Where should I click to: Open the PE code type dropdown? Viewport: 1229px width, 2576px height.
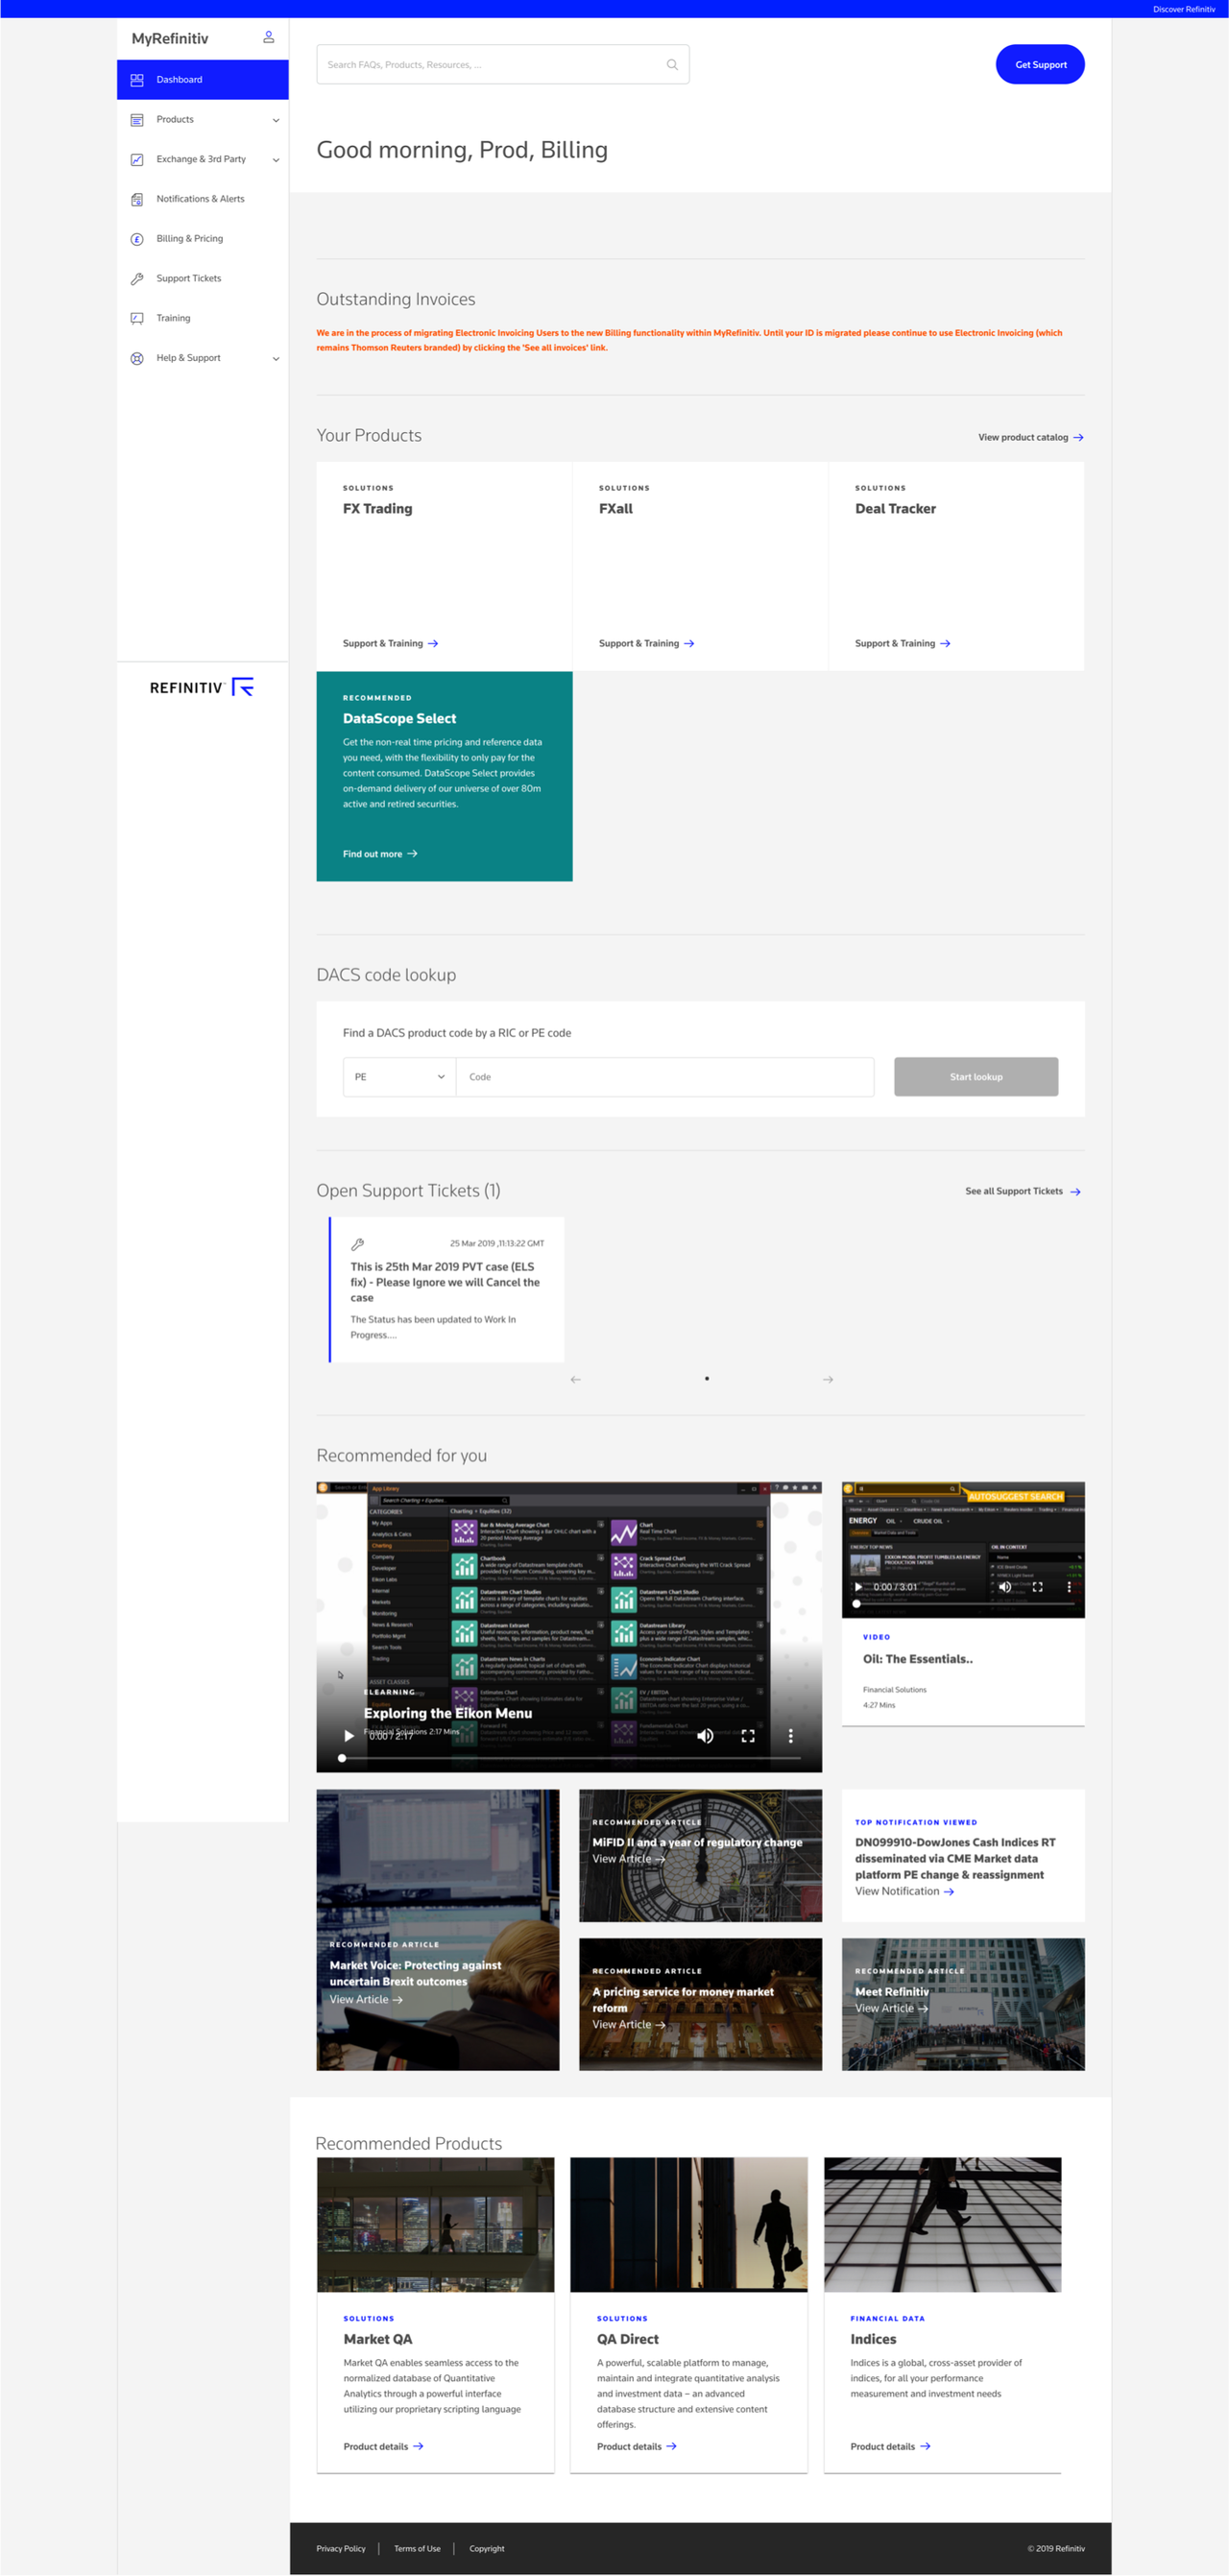(x=399, y=1077)
